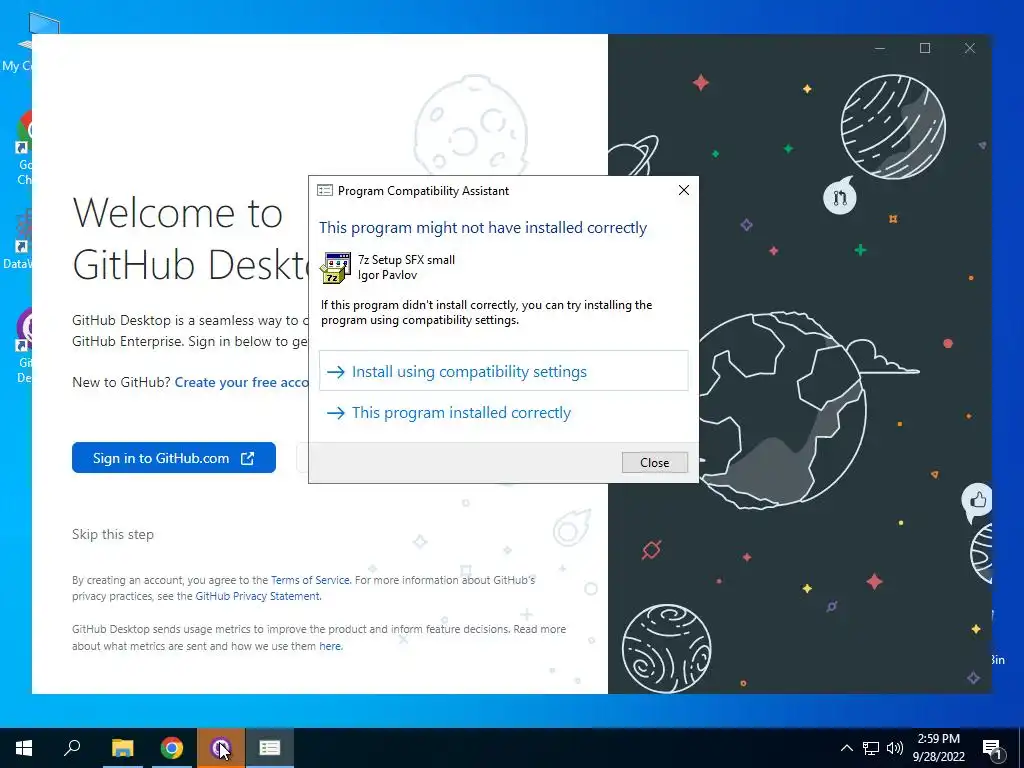Image resolution: width=1024 pixels, height=768 pixels.
Task: Click 'This program might not have installed correctly' heading
Action: click(483, 228)
